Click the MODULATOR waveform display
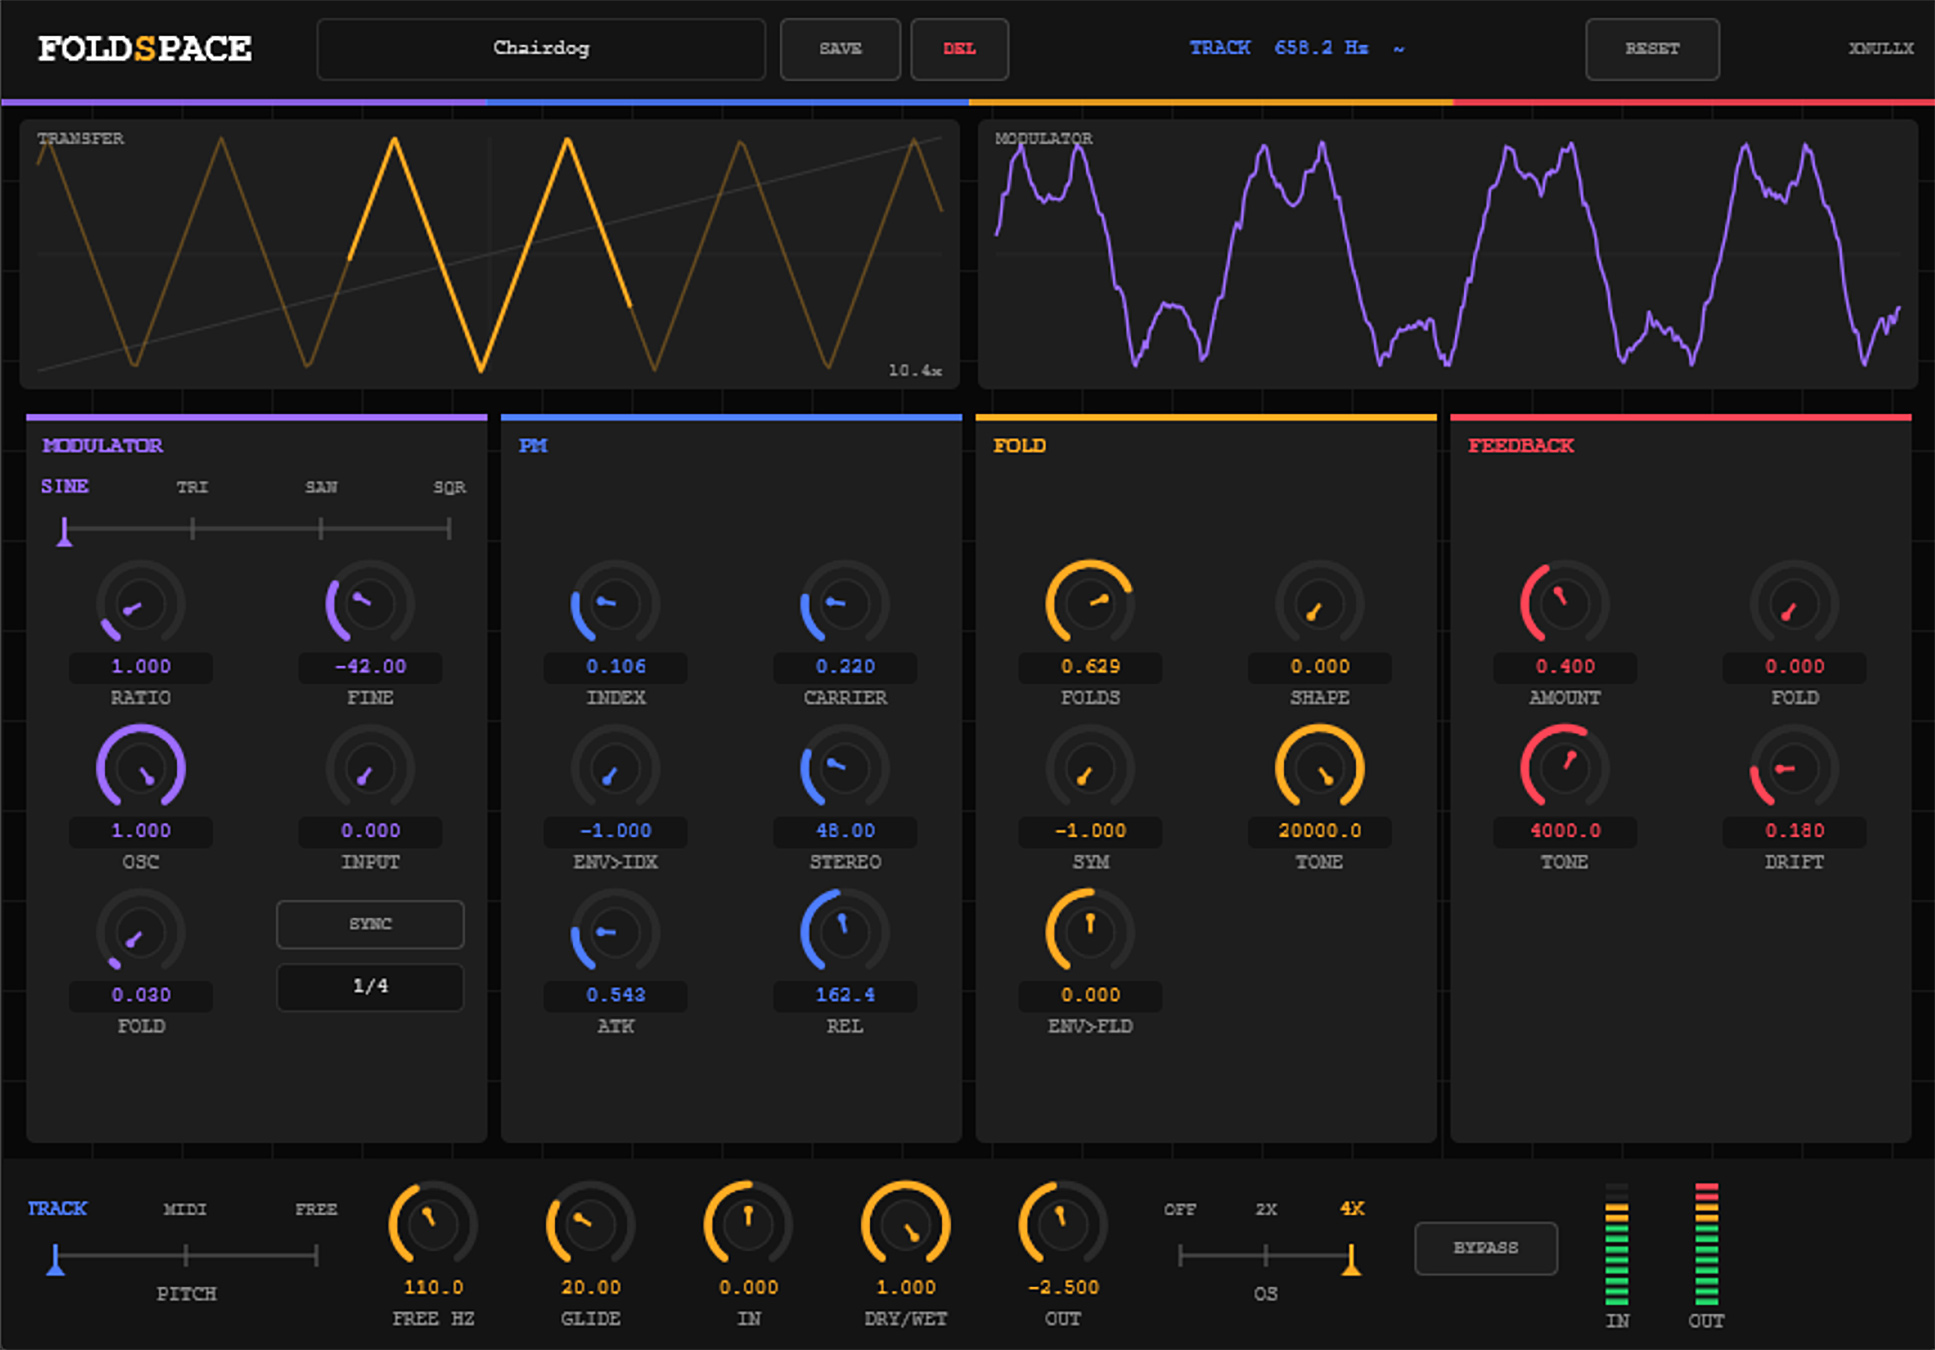The image size is (1935, 1350). (1447, 254)
